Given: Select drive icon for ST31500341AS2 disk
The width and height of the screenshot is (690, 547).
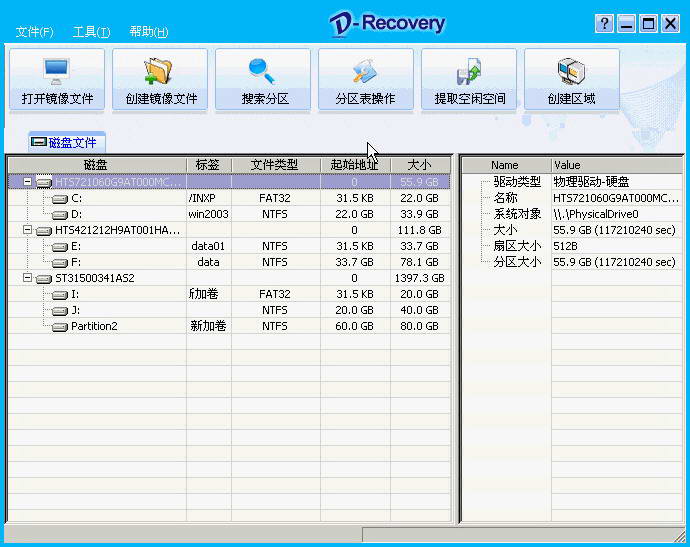Looking at the screenshot, I should (44, 279).
